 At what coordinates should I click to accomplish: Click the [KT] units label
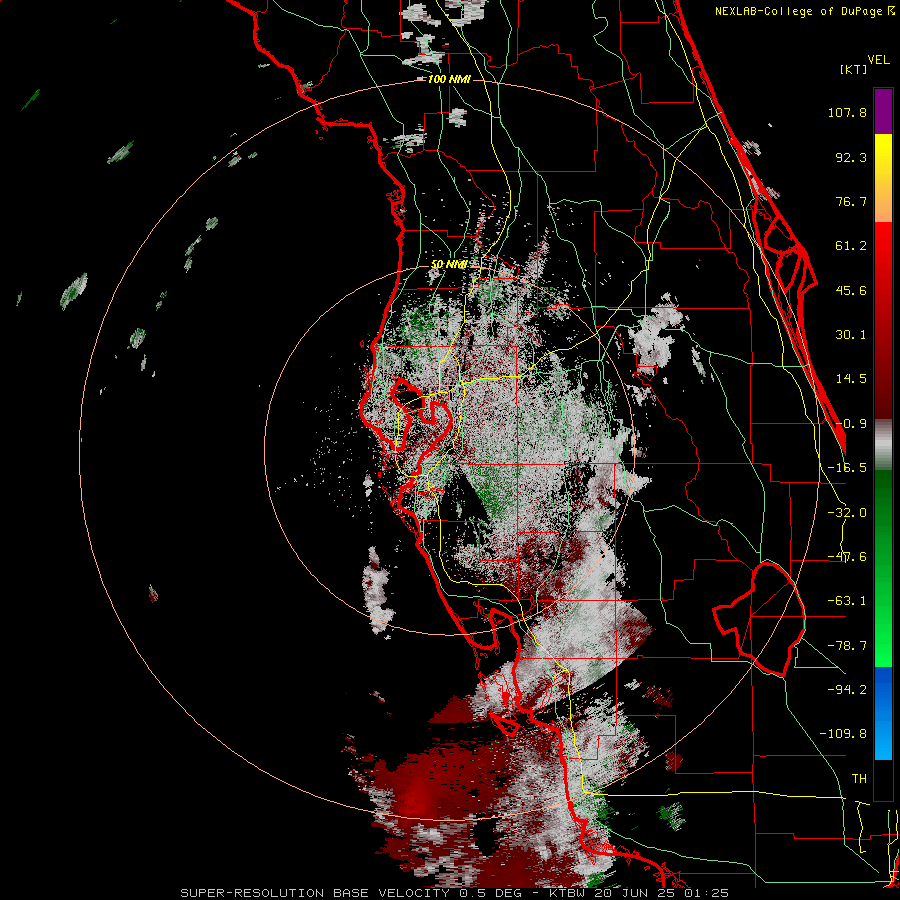[x=853, y=69]
